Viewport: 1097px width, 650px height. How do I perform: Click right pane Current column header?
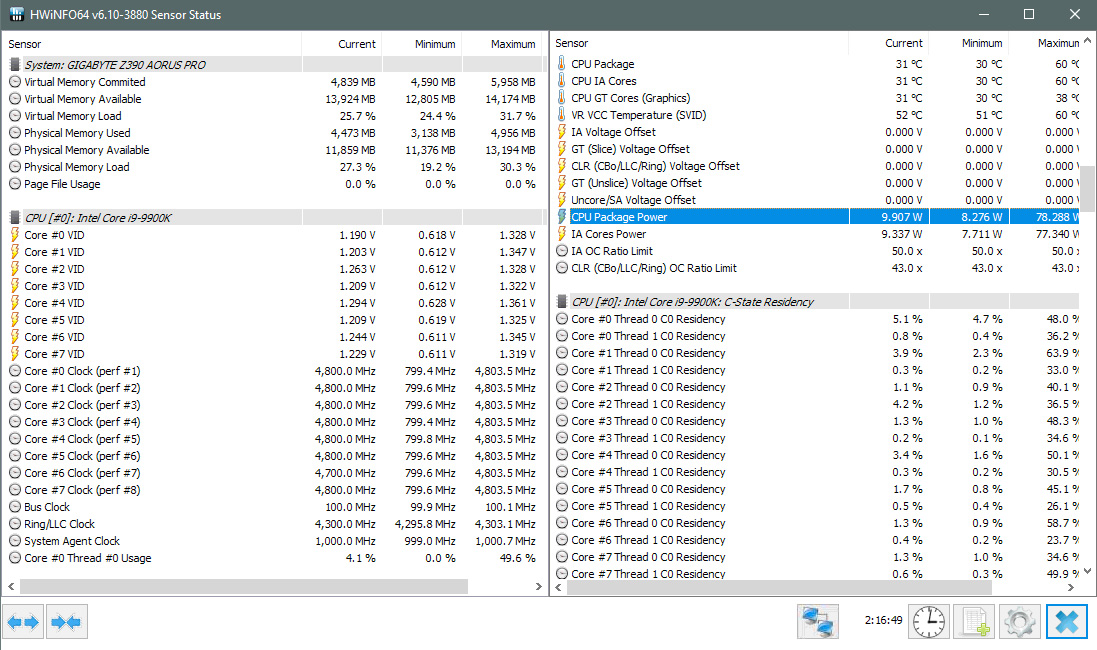click(x=889, y=43)
